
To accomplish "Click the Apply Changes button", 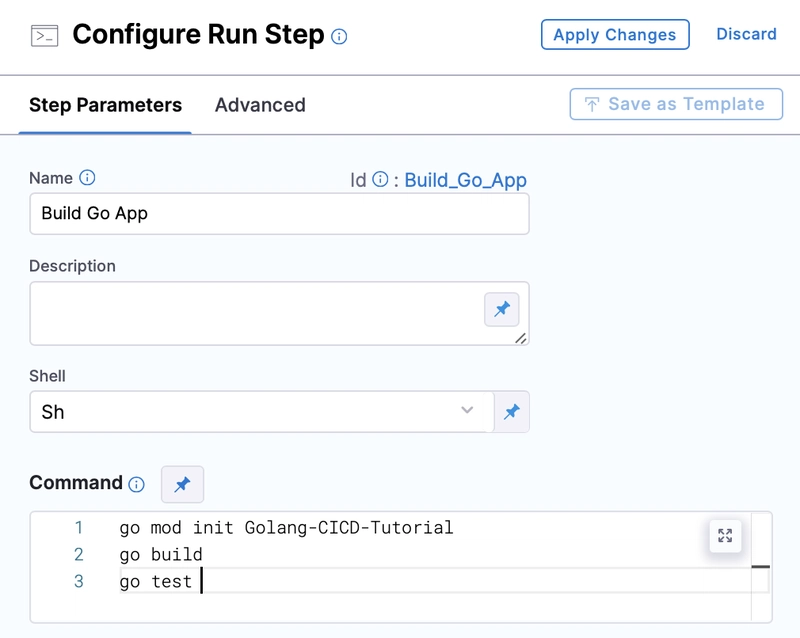I will coord(615,35).
